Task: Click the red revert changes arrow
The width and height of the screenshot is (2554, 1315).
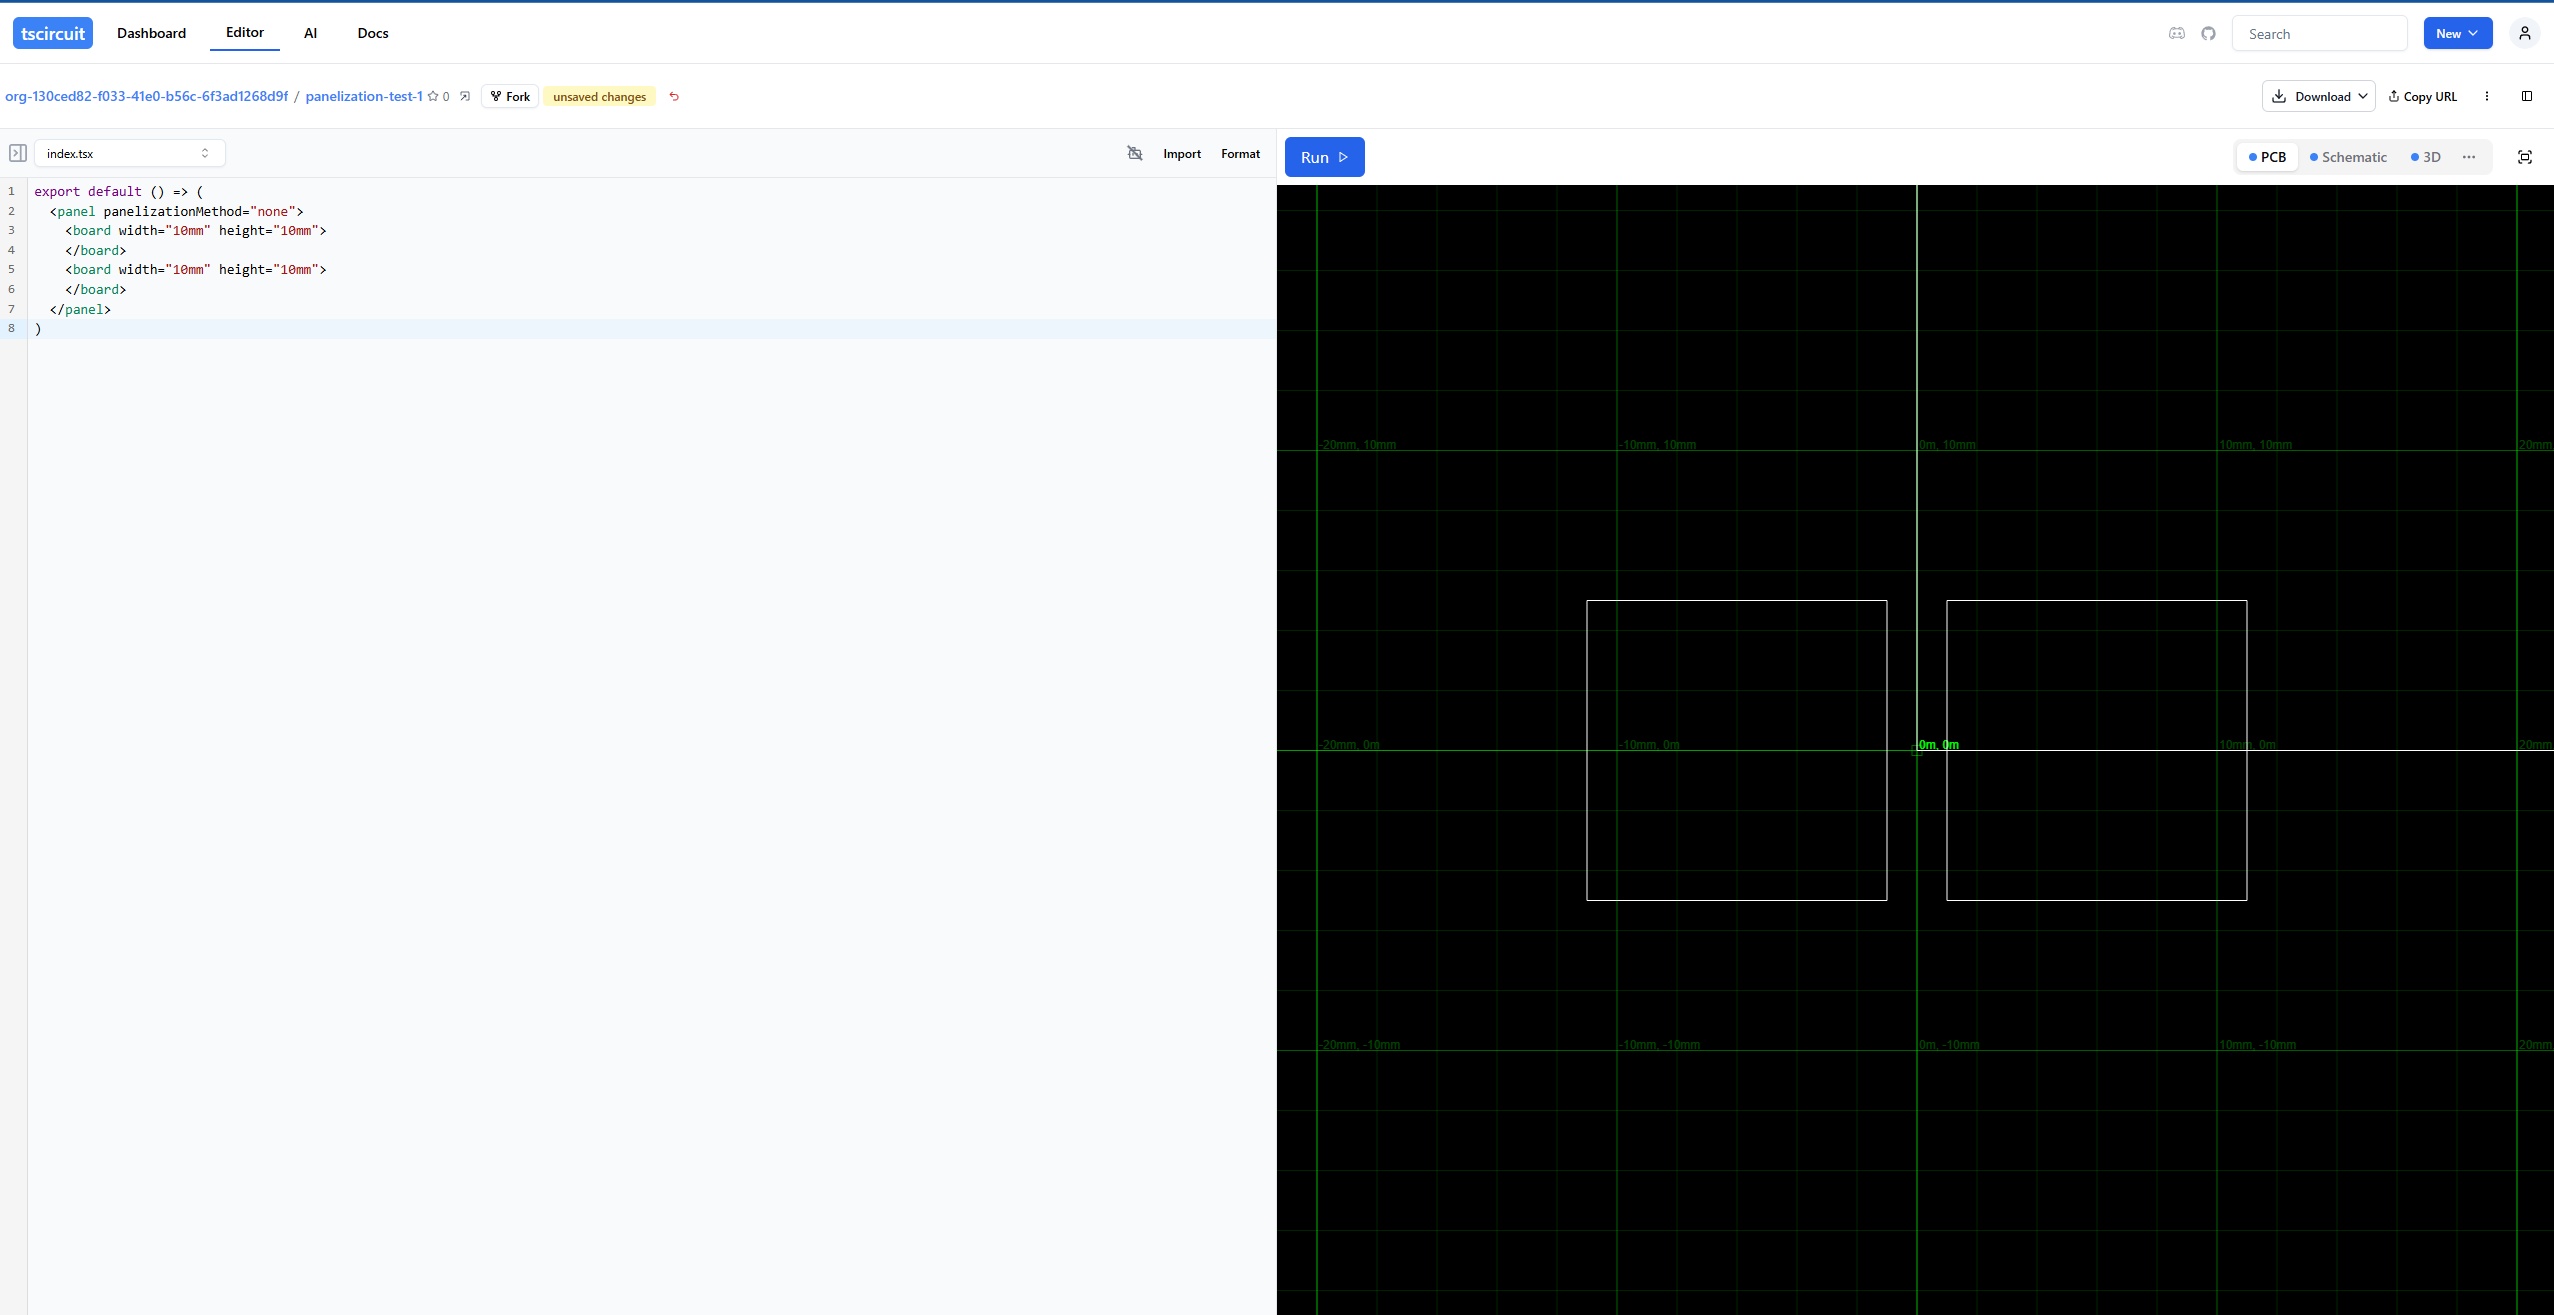Action: coord(674,96)
